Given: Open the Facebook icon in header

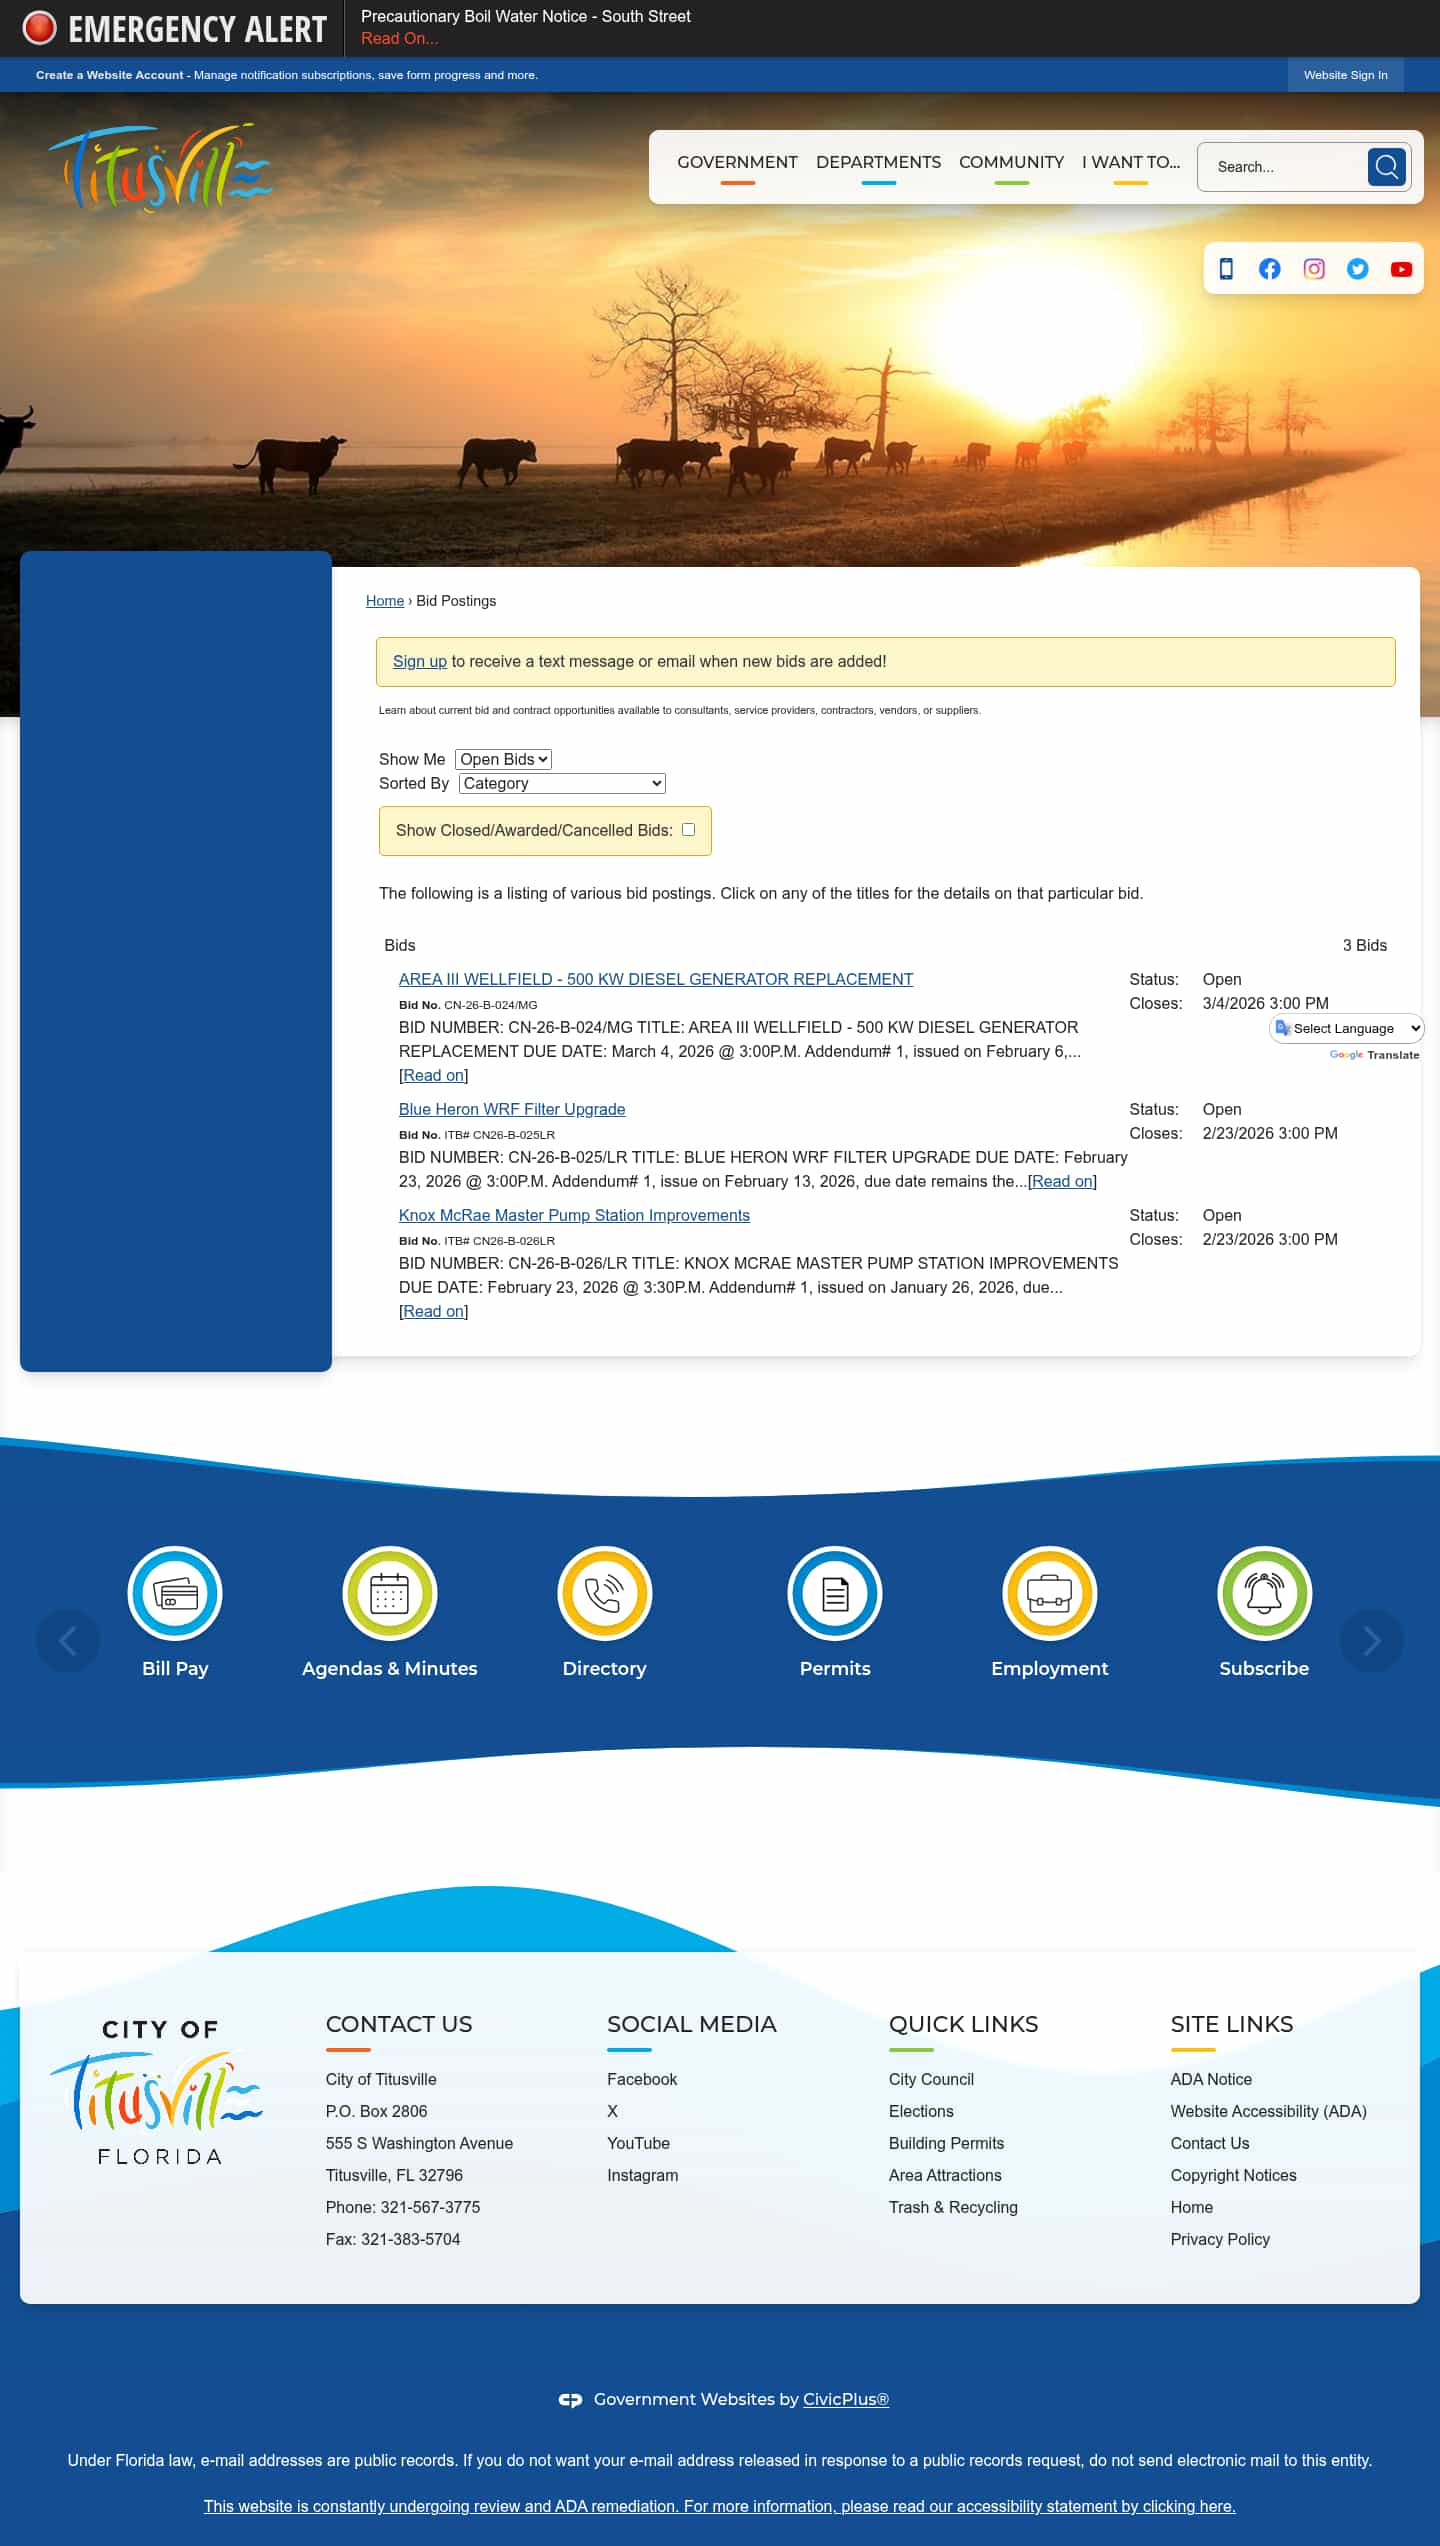Looking at the screenshot, I should coord(1269,269).
